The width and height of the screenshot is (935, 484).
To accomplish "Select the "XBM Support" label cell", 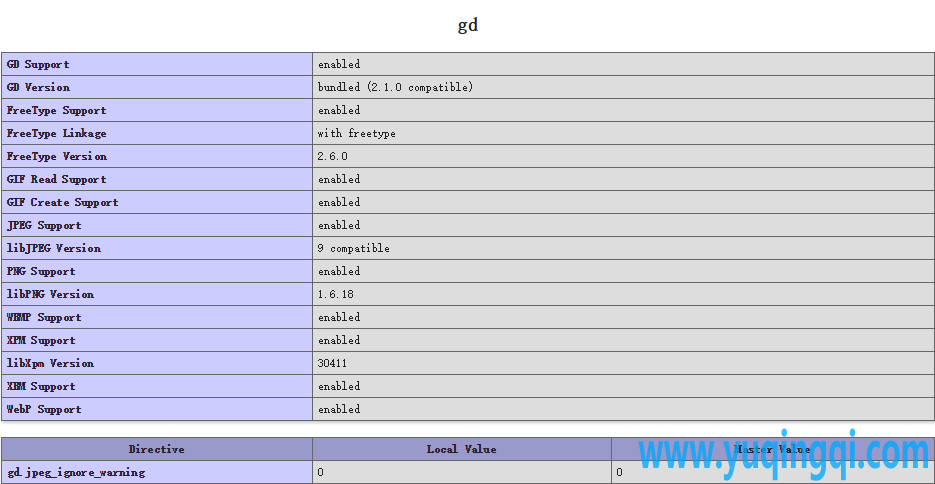I will (x=157, y=386).
